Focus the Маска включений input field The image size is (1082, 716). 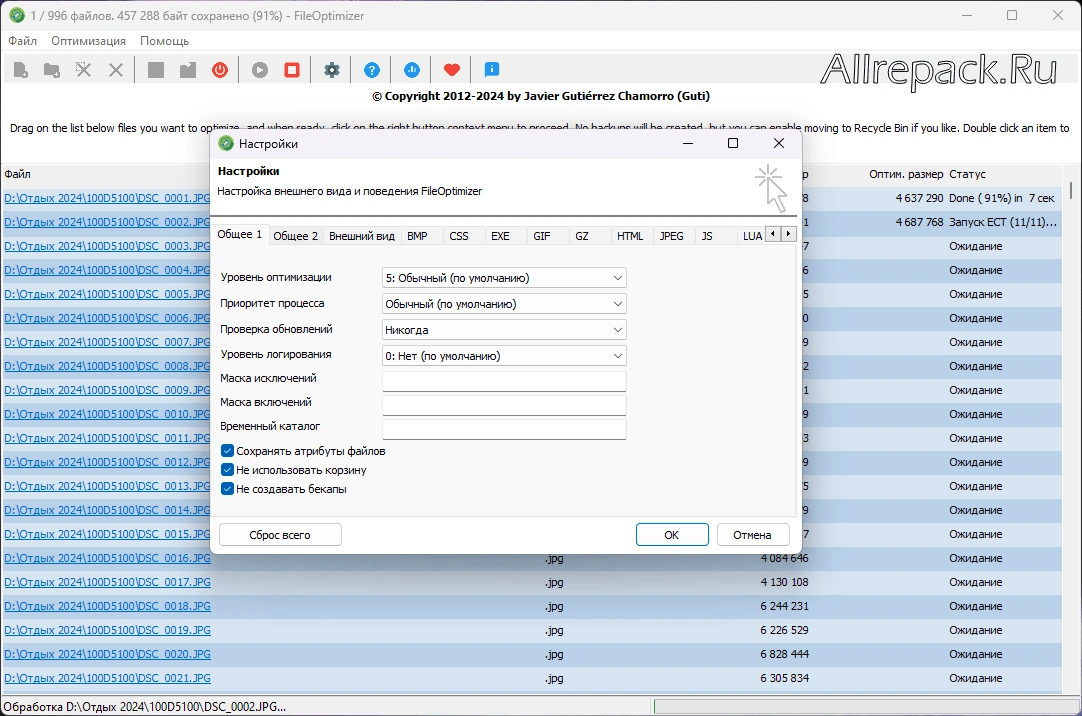[x=504, y=405]
